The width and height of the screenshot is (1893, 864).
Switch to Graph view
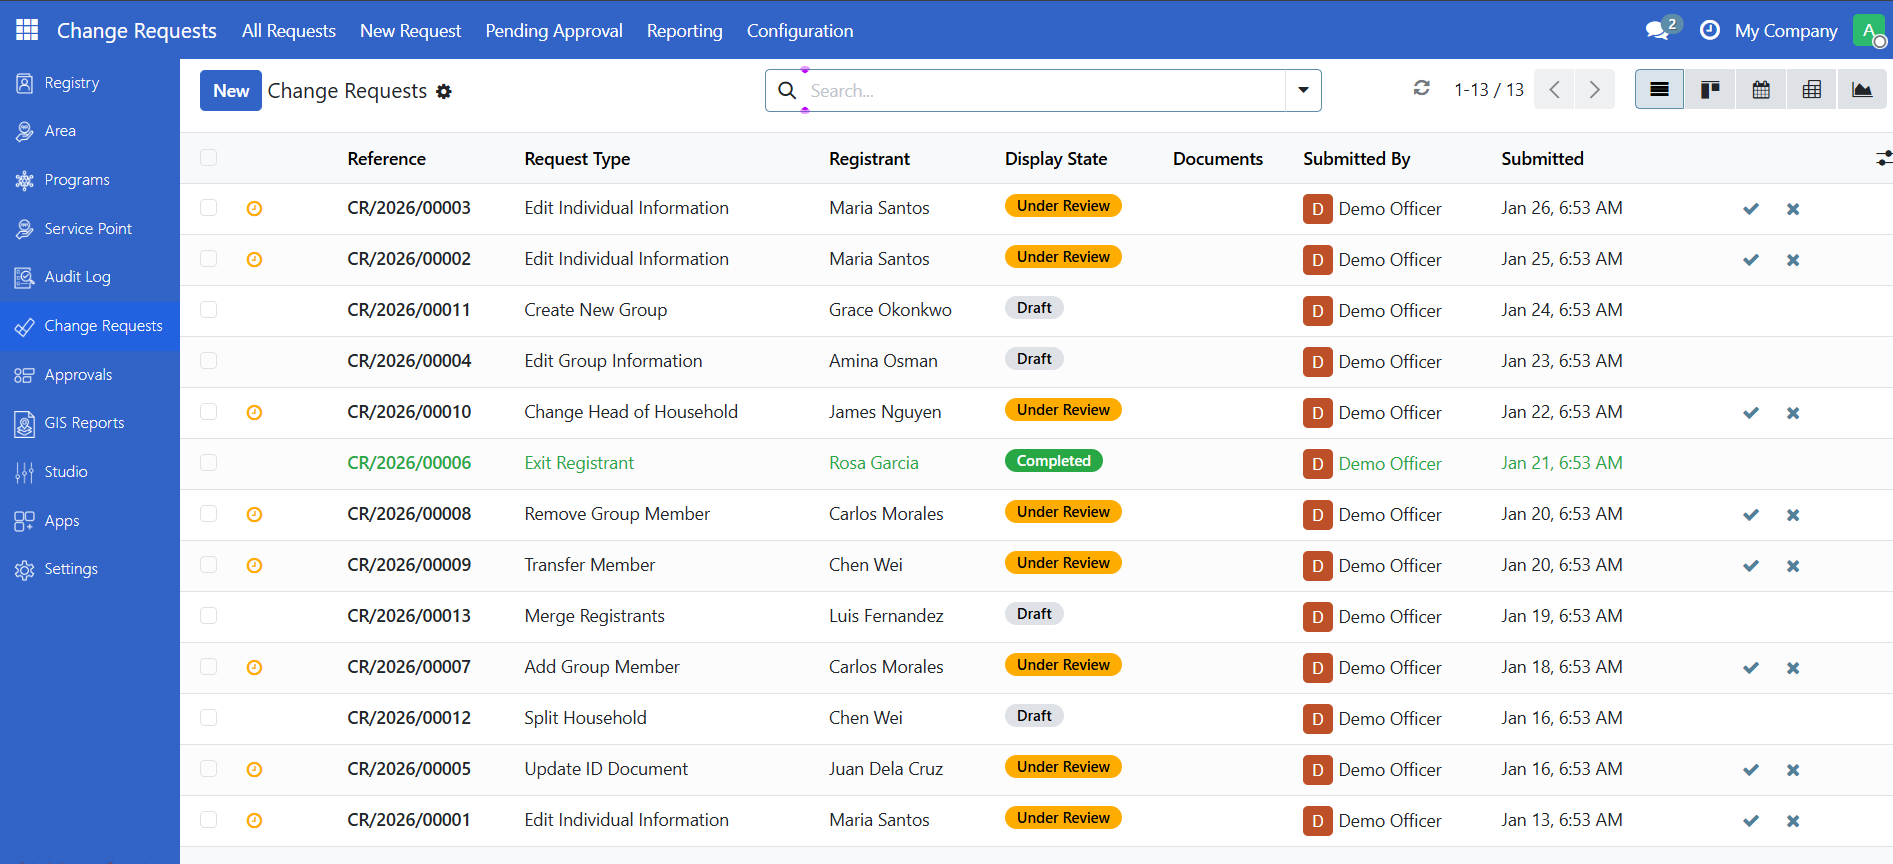pyautogui.click(x=1862, y=90)
